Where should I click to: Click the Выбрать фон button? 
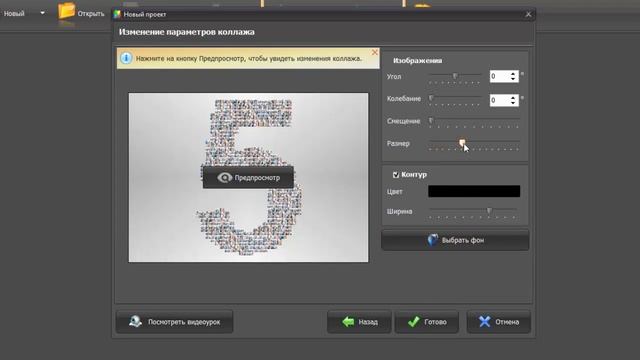click(455, 240)
